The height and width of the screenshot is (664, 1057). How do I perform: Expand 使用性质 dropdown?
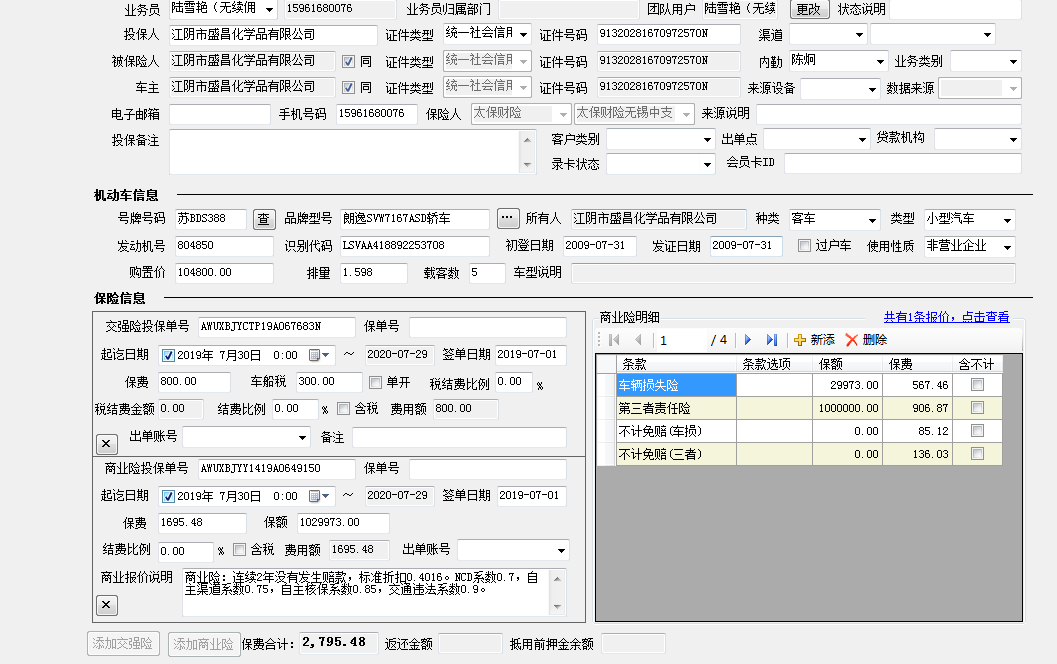tap(1007, 247)
